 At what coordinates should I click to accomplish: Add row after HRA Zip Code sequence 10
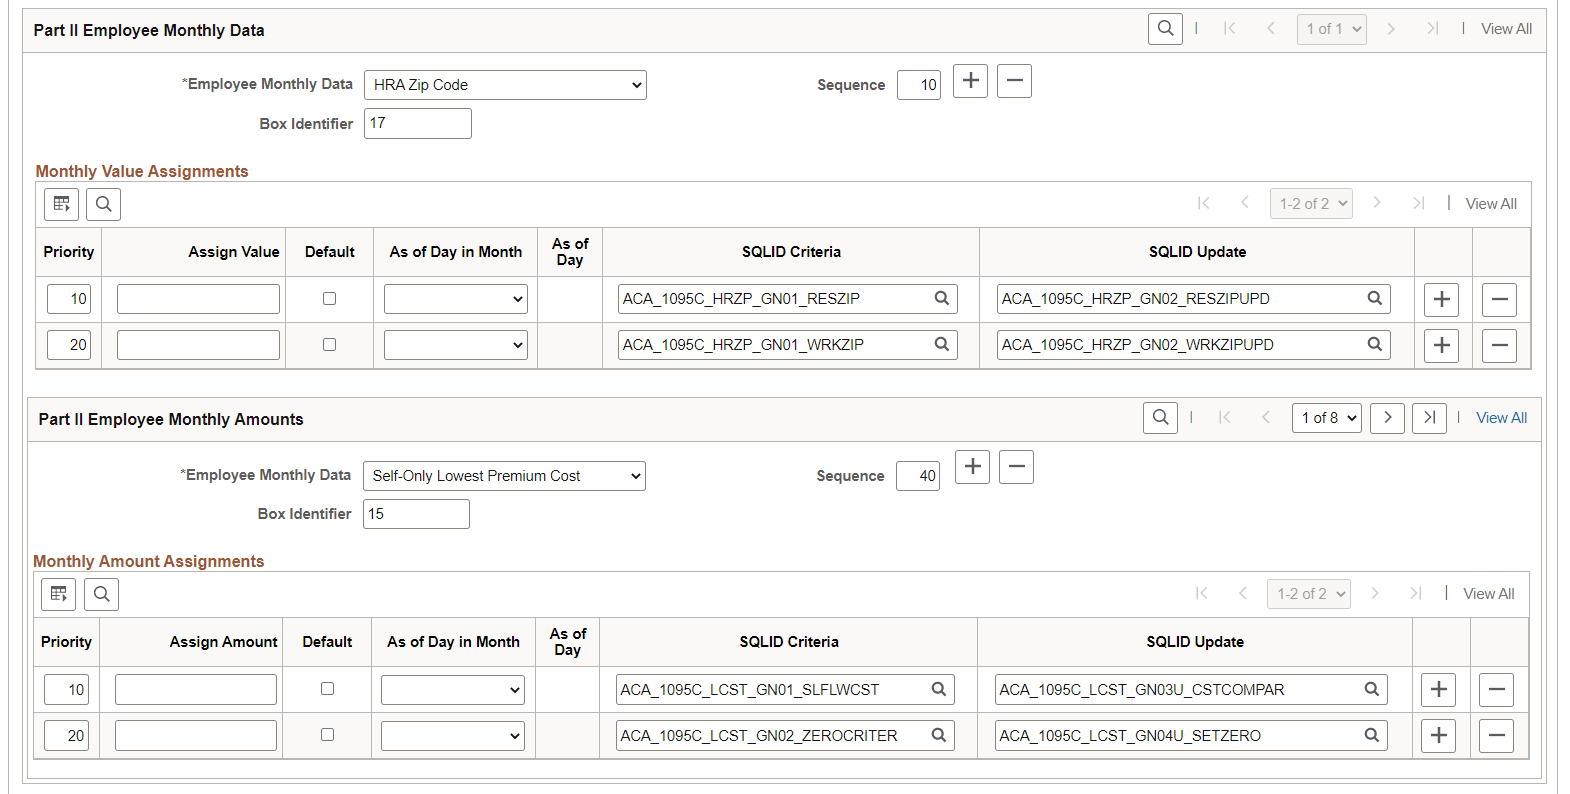(970, 81)
